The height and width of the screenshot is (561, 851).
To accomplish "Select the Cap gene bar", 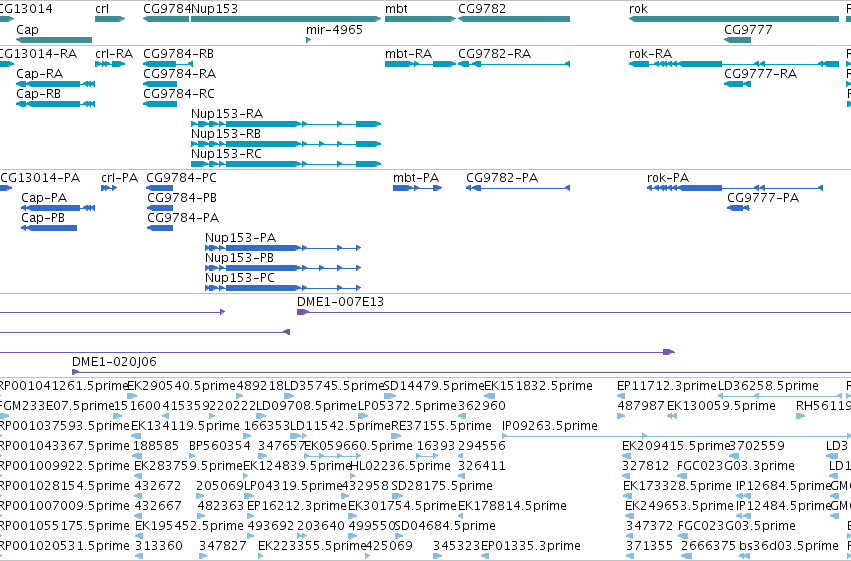I will click(x=54, y=40).
